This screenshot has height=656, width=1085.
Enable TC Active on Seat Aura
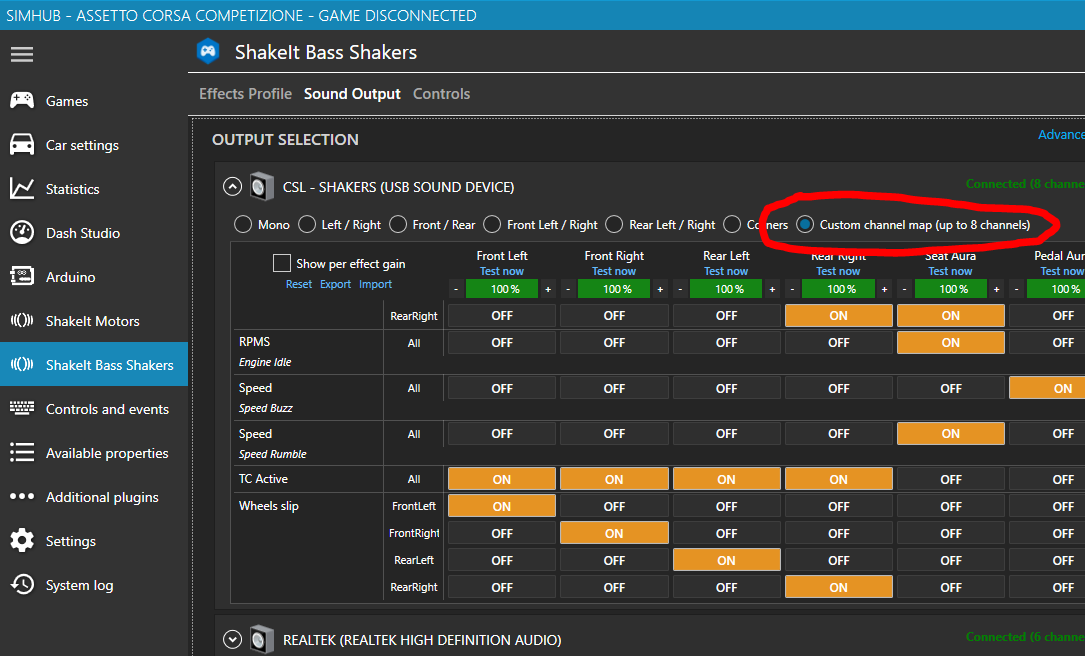[951, 479]
